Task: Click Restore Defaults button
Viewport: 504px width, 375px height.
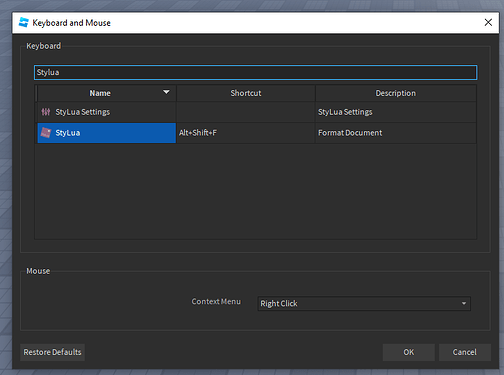Action: [52, 352]
